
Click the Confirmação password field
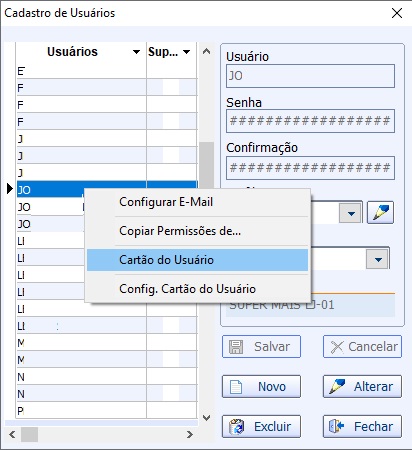click(x=310, y=168)
